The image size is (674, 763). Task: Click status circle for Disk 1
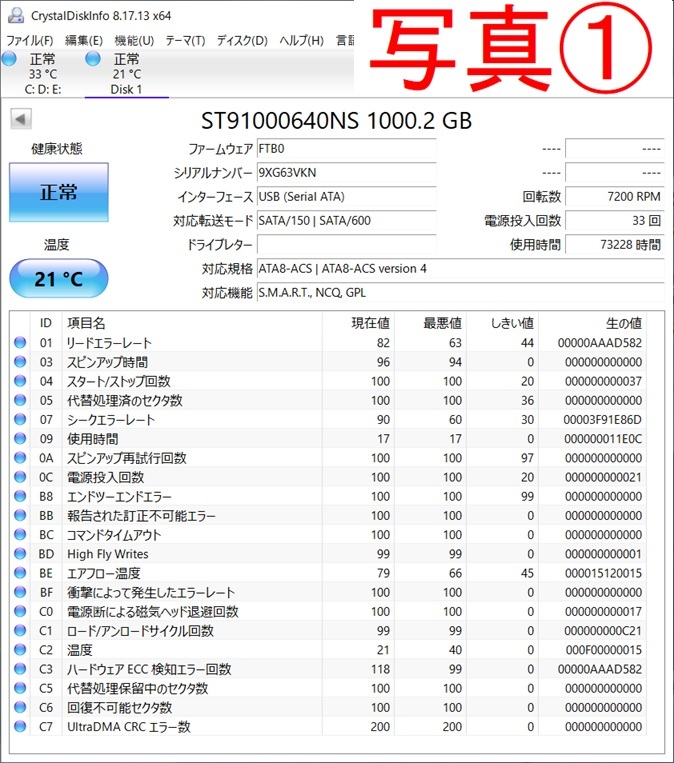[93, 59]
